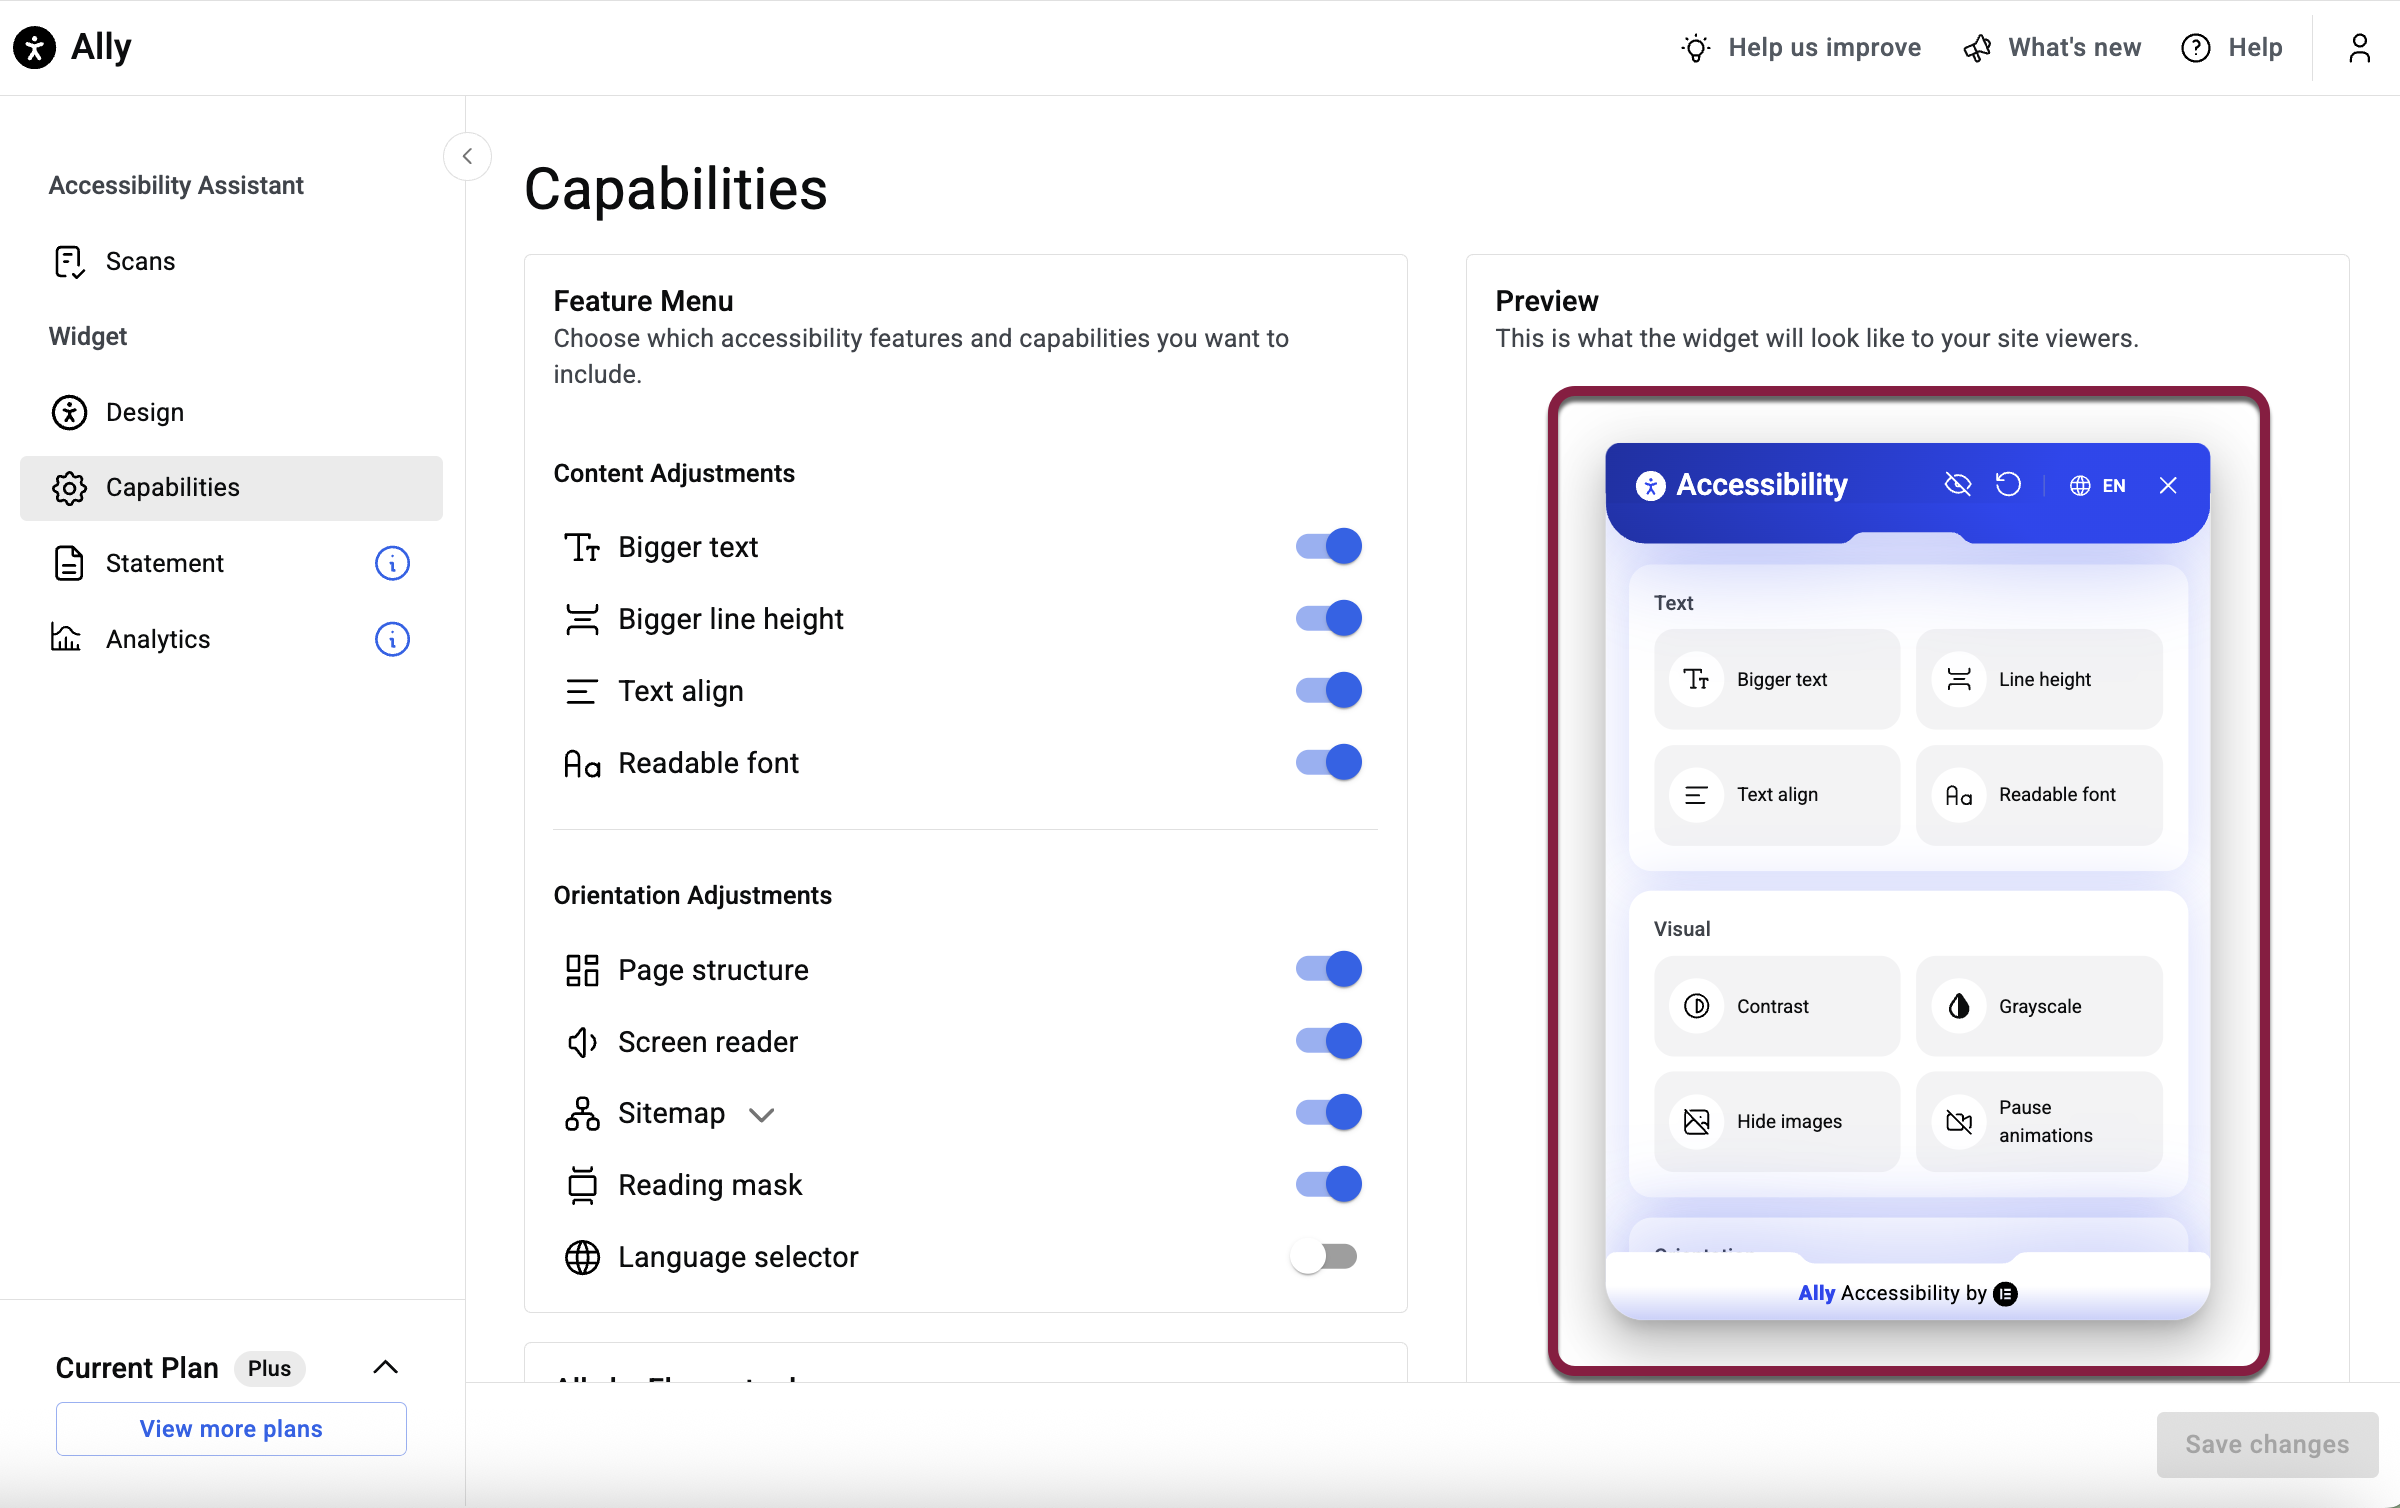Click the Analytics info icon
Image resolution: width=2400 pixels, height=1508 pixels.
392,639
